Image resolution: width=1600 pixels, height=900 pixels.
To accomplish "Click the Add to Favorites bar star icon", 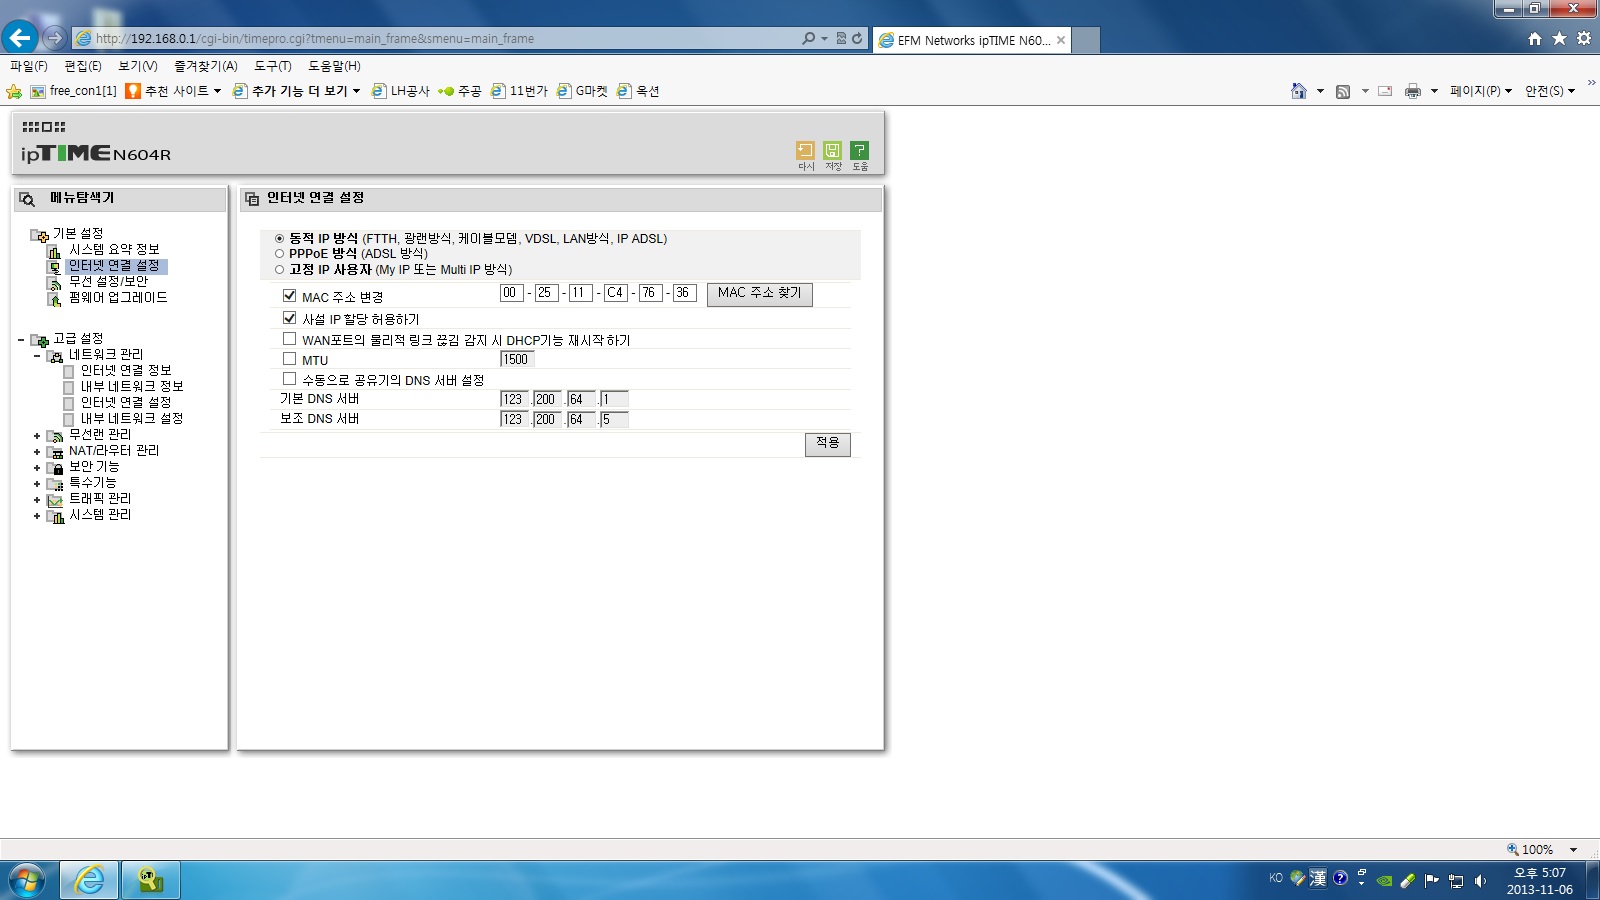I will pyautogui.click(x=14, y=91).
